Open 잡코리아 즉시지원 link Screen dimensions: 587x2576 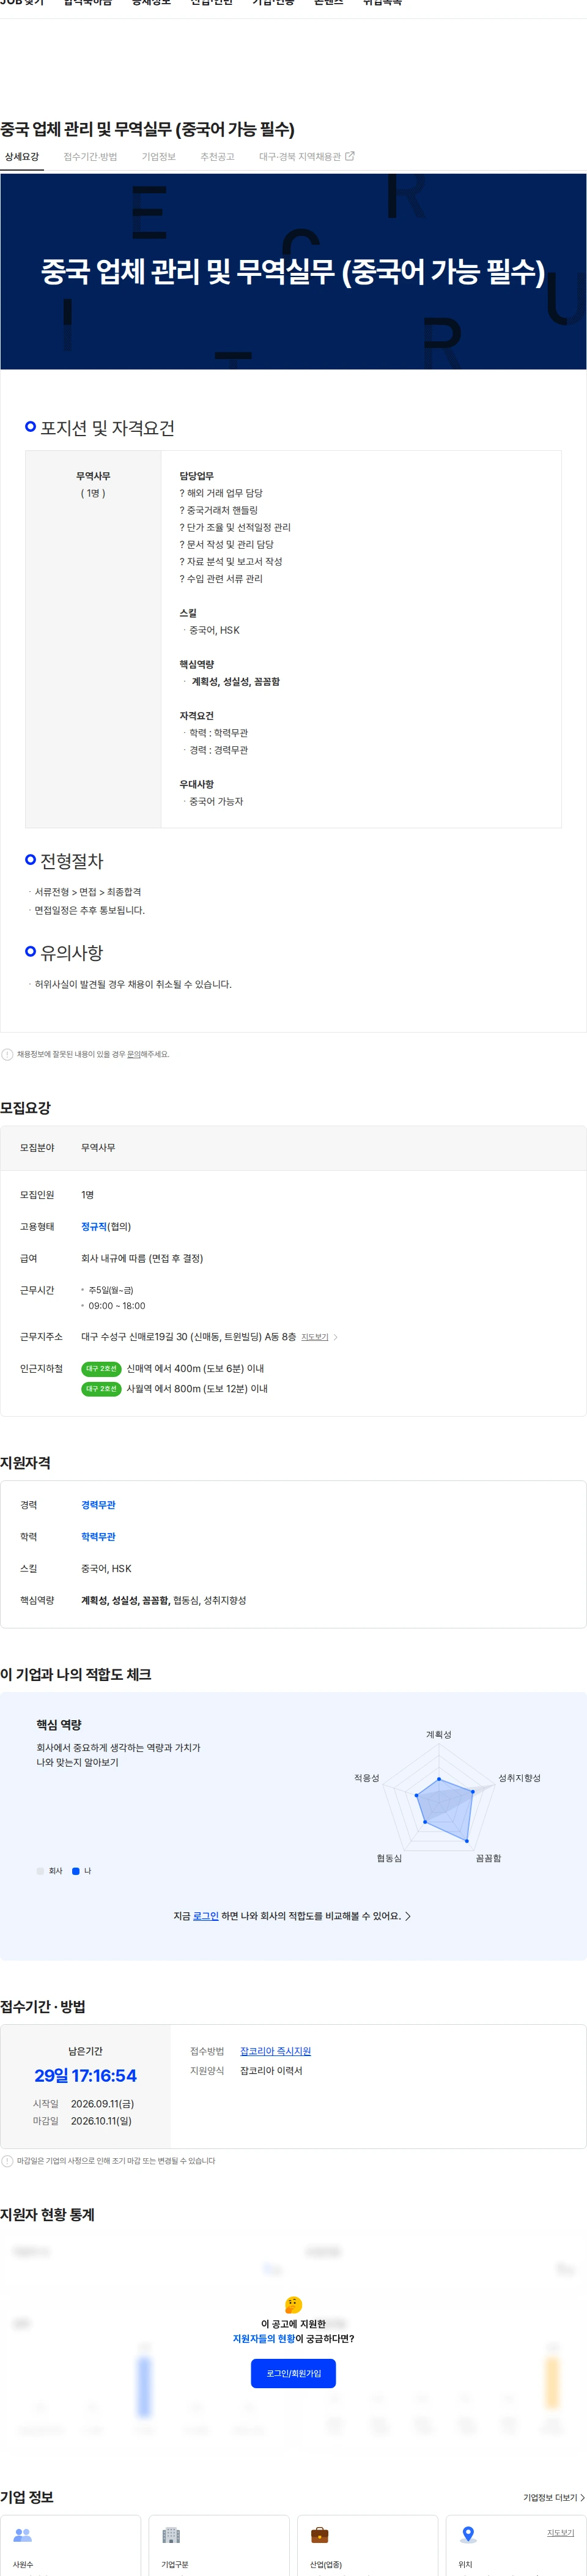[275, 2051]
